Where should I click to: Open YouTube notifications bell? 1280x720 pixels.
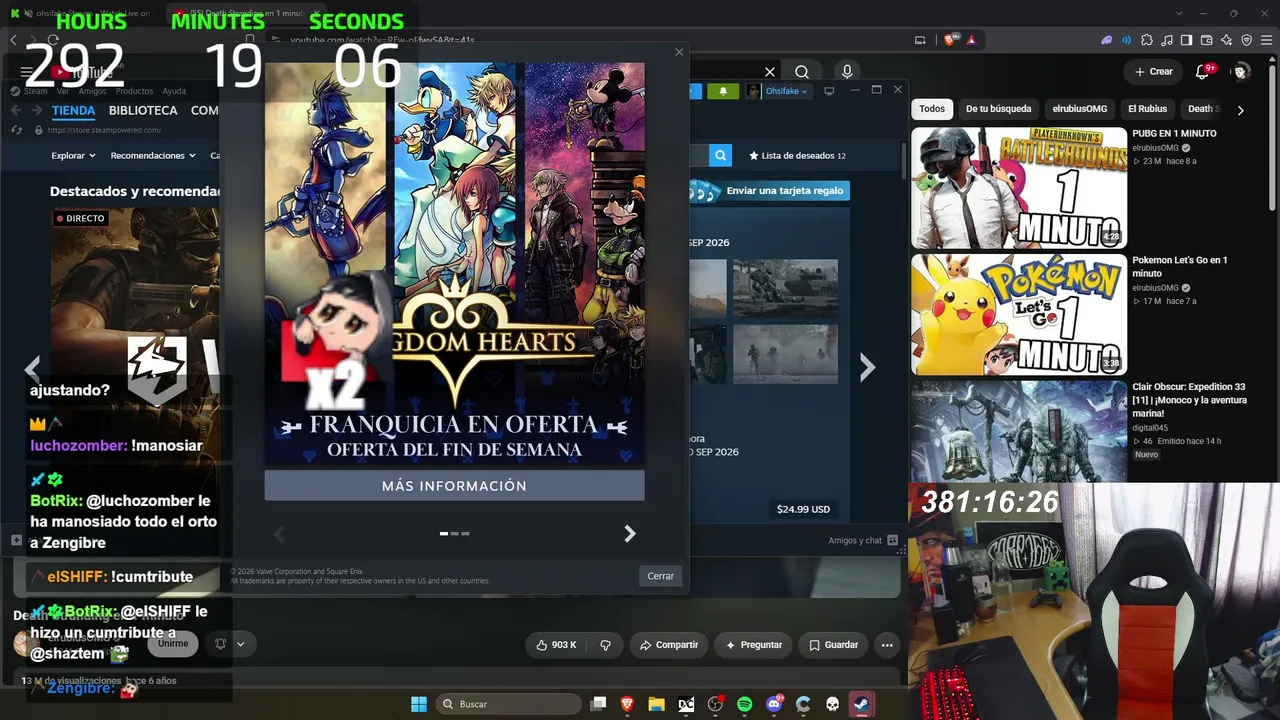1204,72
